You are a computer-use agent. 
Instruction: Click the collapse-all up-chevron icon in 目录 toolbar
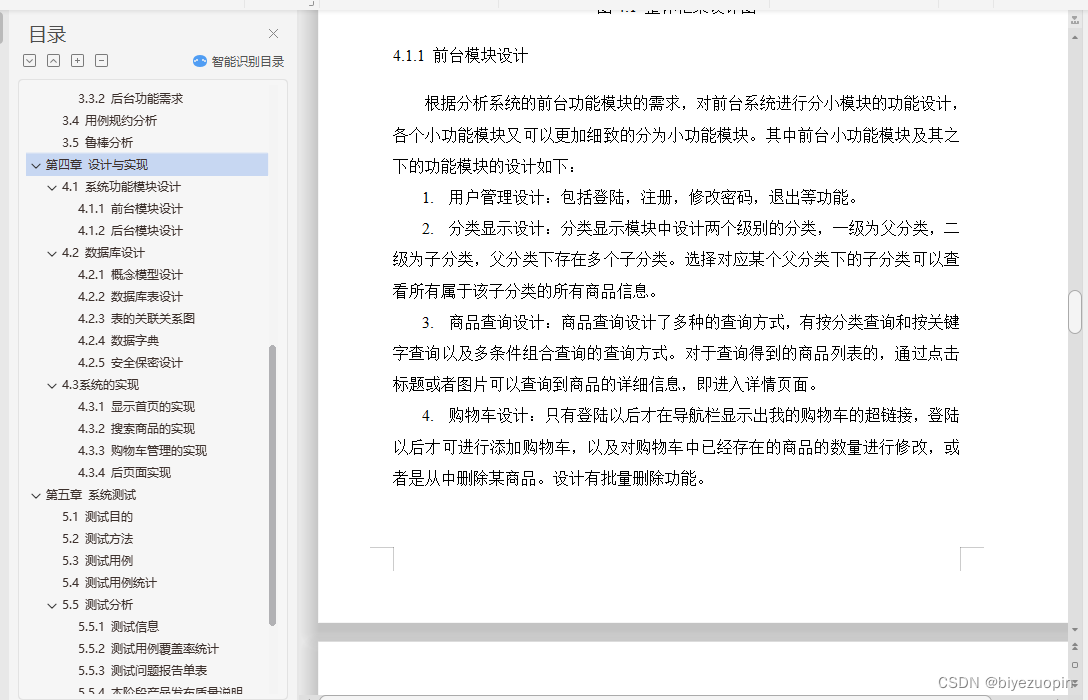pos(52,60)
